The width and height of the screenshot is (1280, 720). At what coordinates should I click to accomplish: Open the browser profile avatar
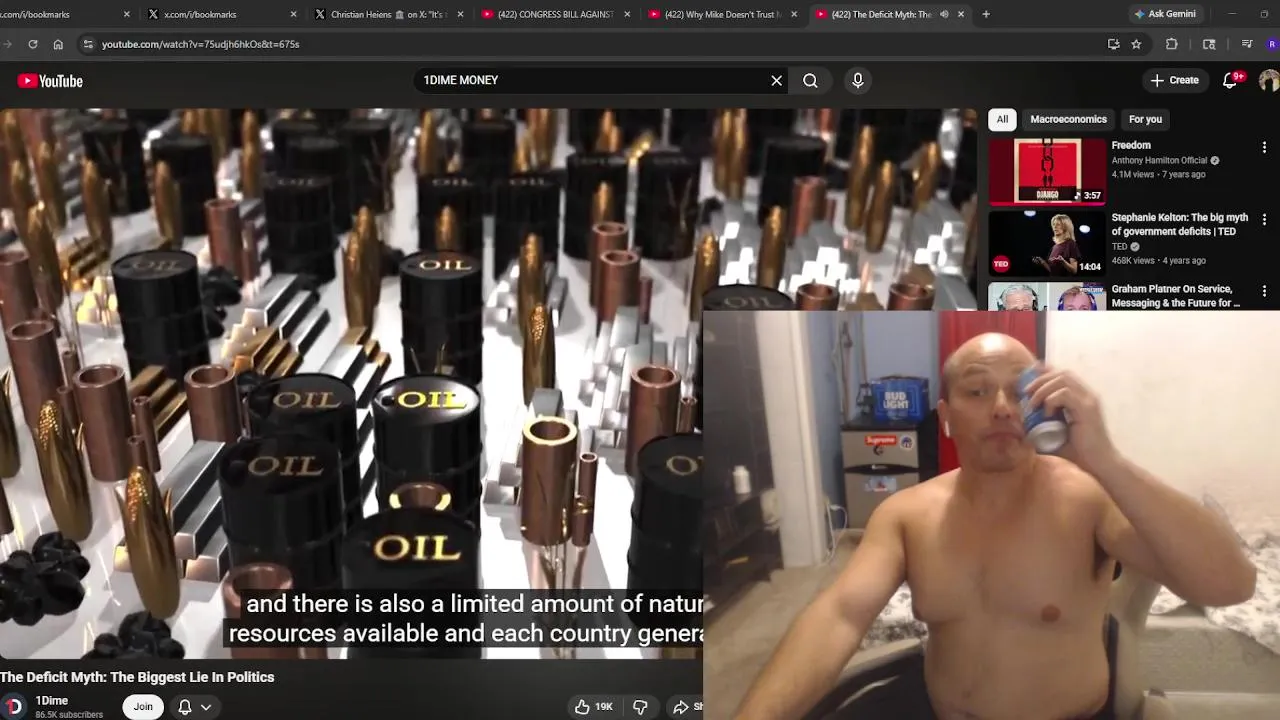coord(1272,44)
